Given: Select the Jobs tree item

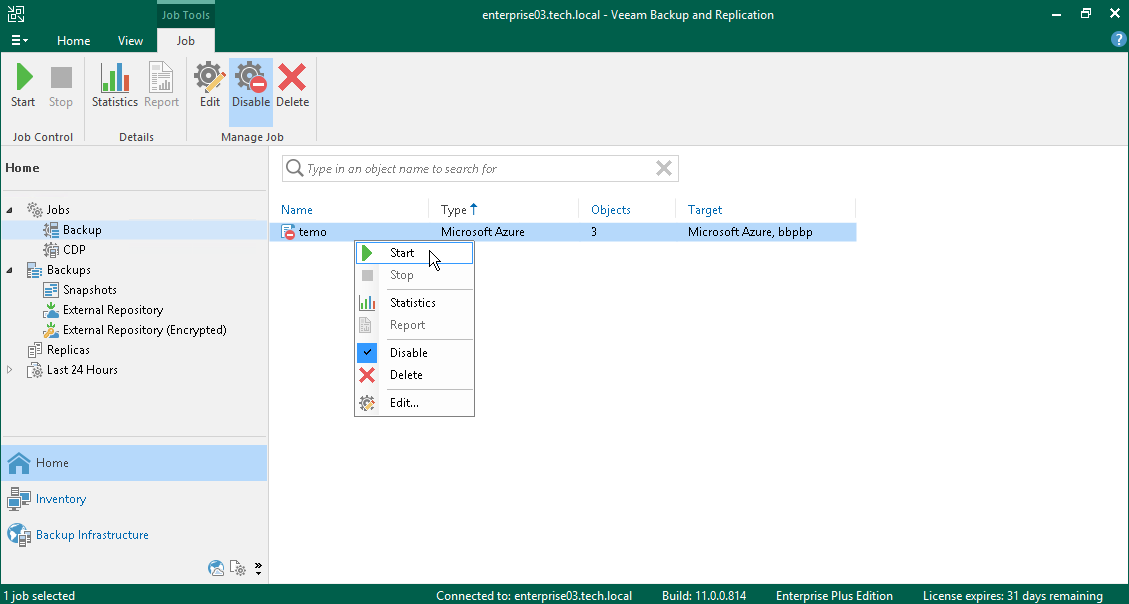Looking at the screenshot, I should 58,209.
